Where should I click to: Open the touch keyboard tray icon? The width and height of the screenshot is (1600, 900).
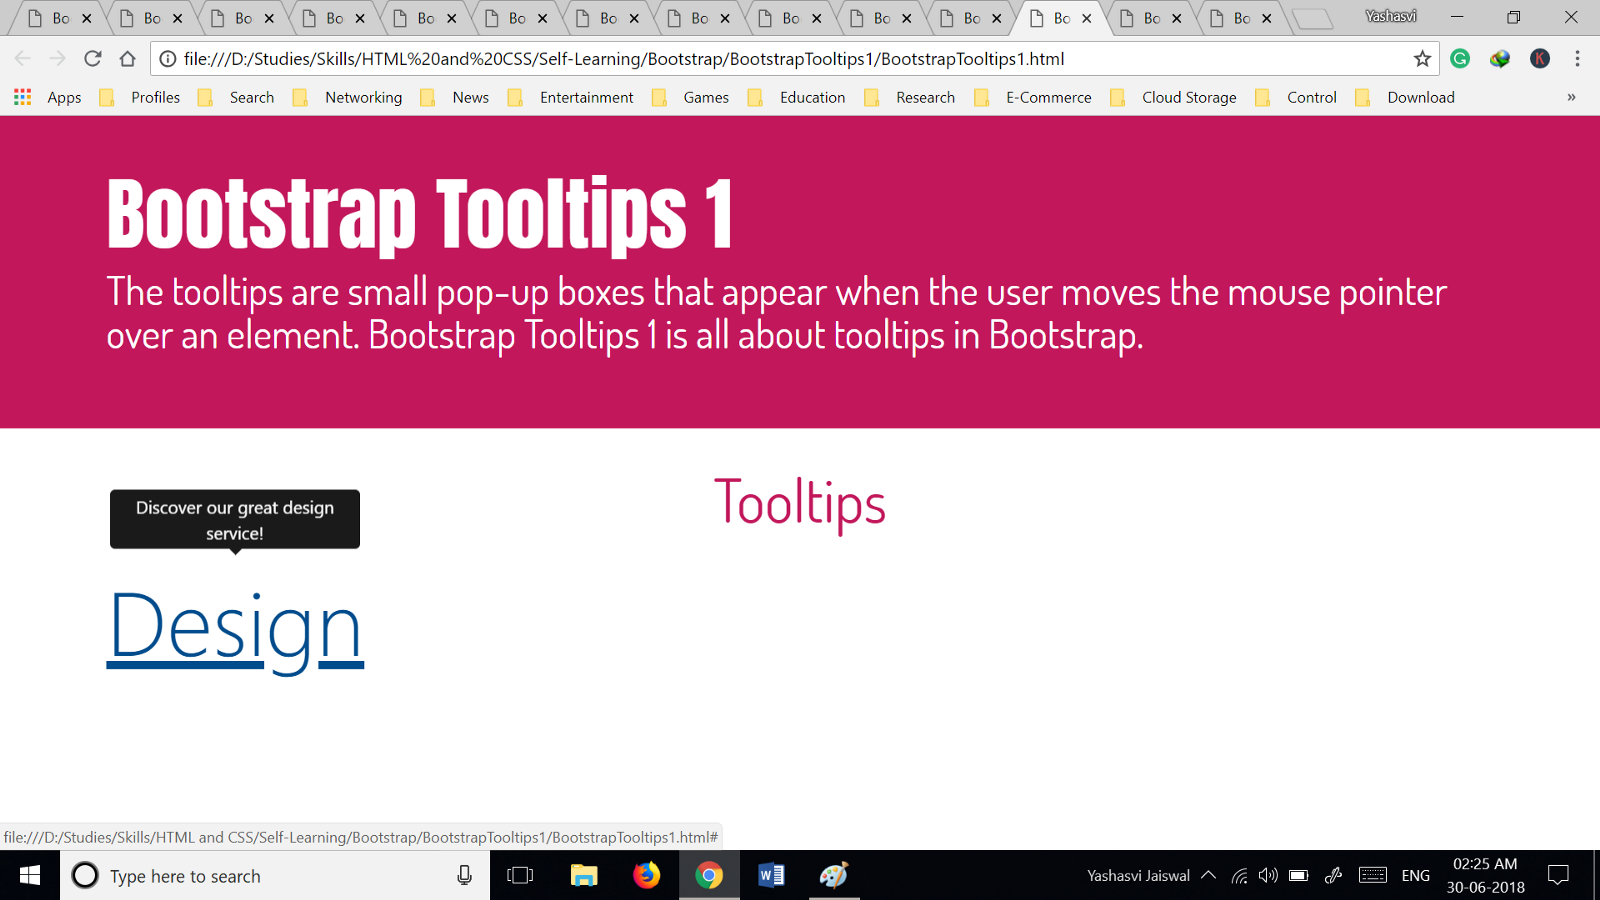pos(1373,876)
